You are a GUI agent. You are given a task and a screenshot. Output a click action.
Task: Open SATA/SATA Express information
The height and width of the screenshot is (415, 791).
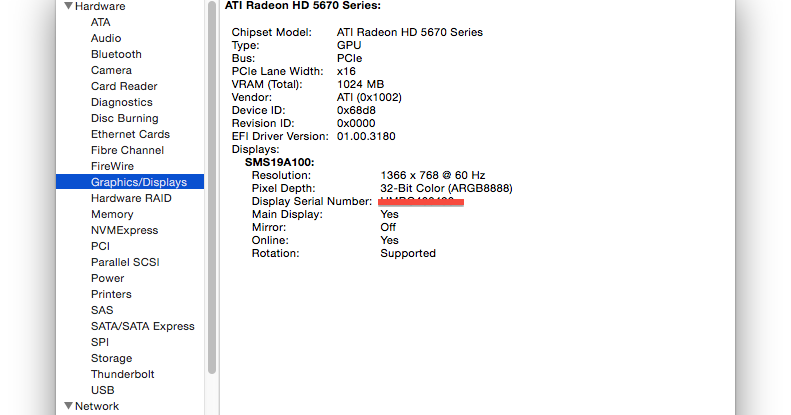[143, 326]
